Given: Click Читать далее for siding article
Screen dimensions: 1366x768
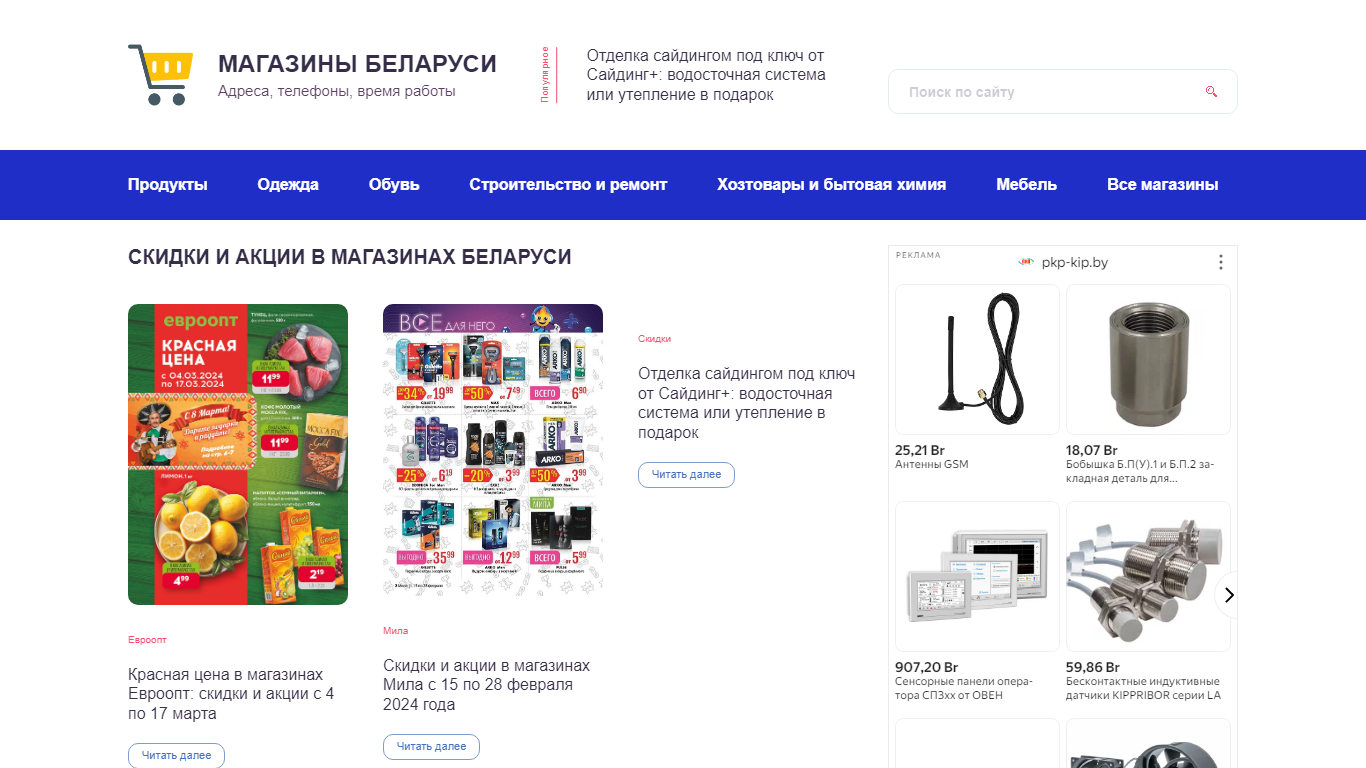Looking at the screenshot, I should [686, 474].
